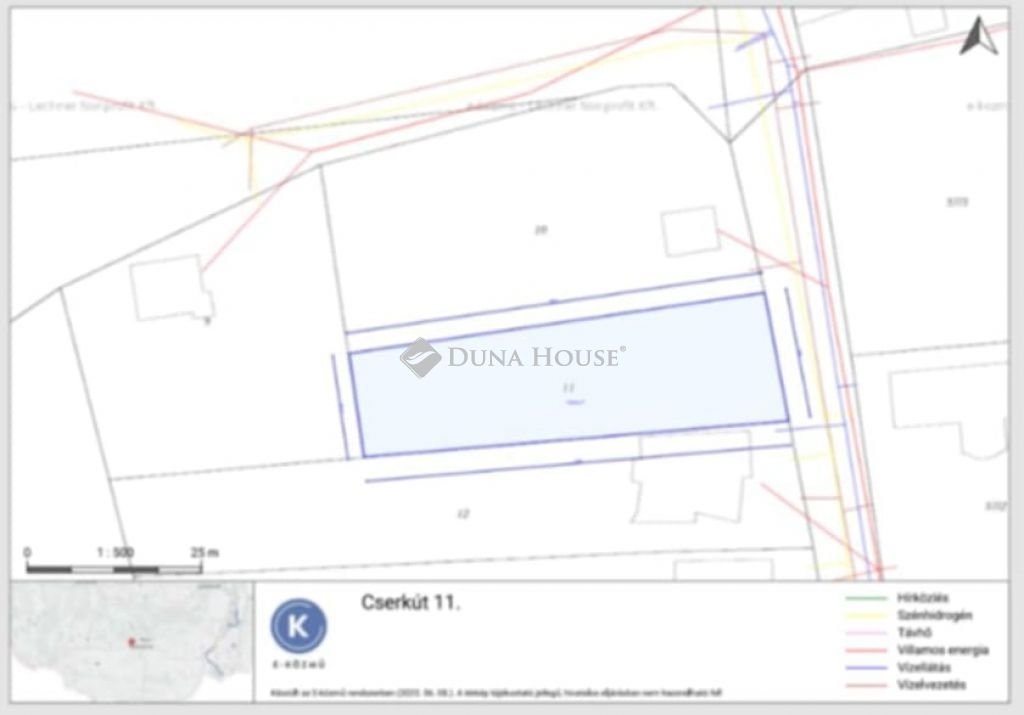Click the yellow Szénhidrogén legend line
1024x715 pixels.
(x=866, y=615)
